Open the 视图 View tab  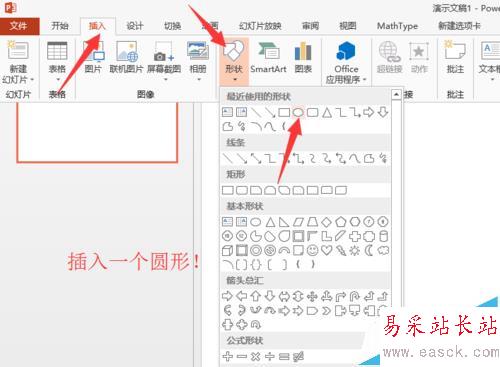point(348,26)
